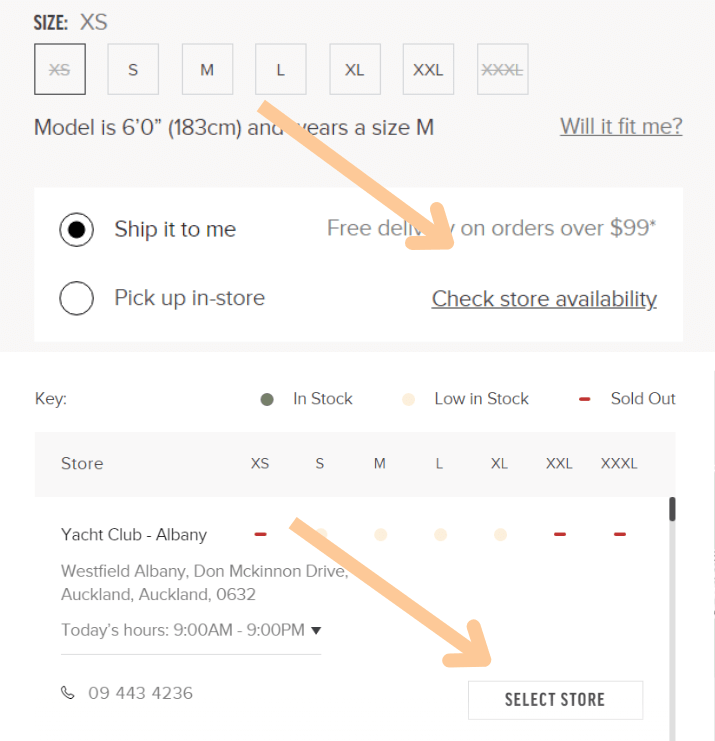Click the crossed-out XXXL size
This screenshot has width=715, height=741.
[x=503, y=69]
